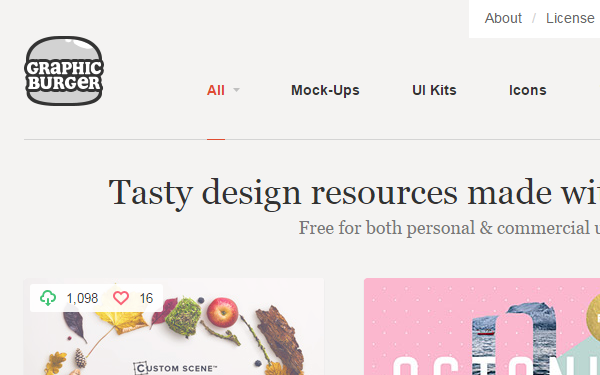Open the License page link
Screen dimensions: 600x375
coord(570,18)
